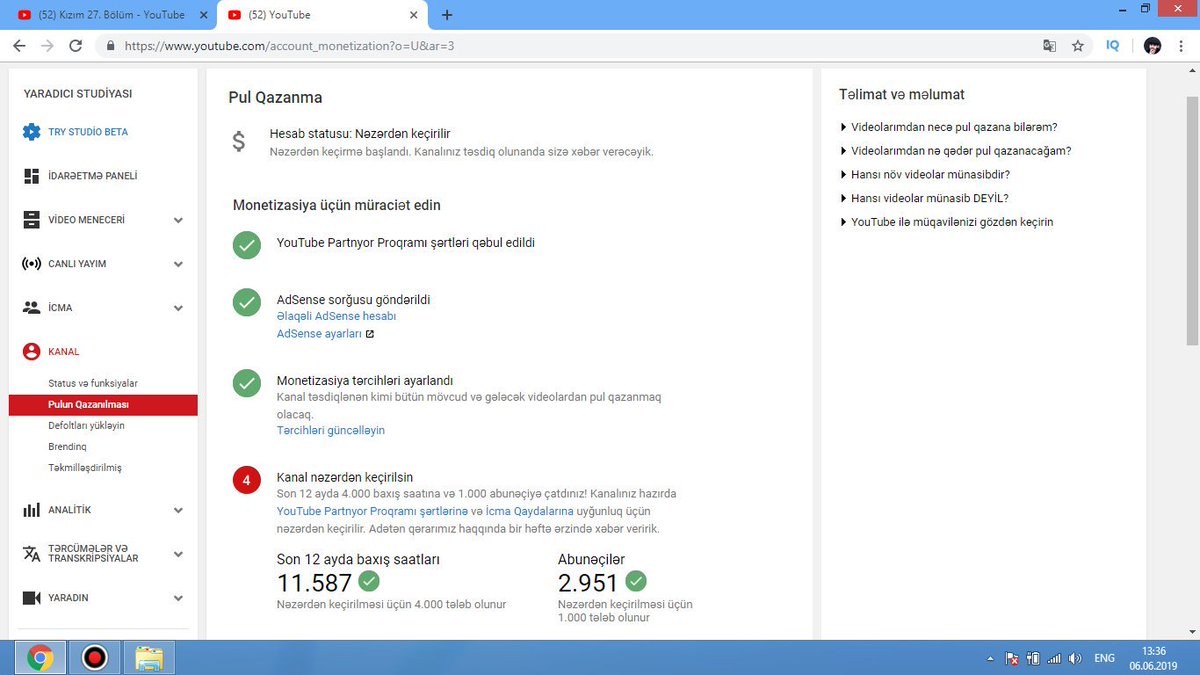
Task: Open the Chrome profile avatar
Action: pyautogui.click(x=1152, y=46)
